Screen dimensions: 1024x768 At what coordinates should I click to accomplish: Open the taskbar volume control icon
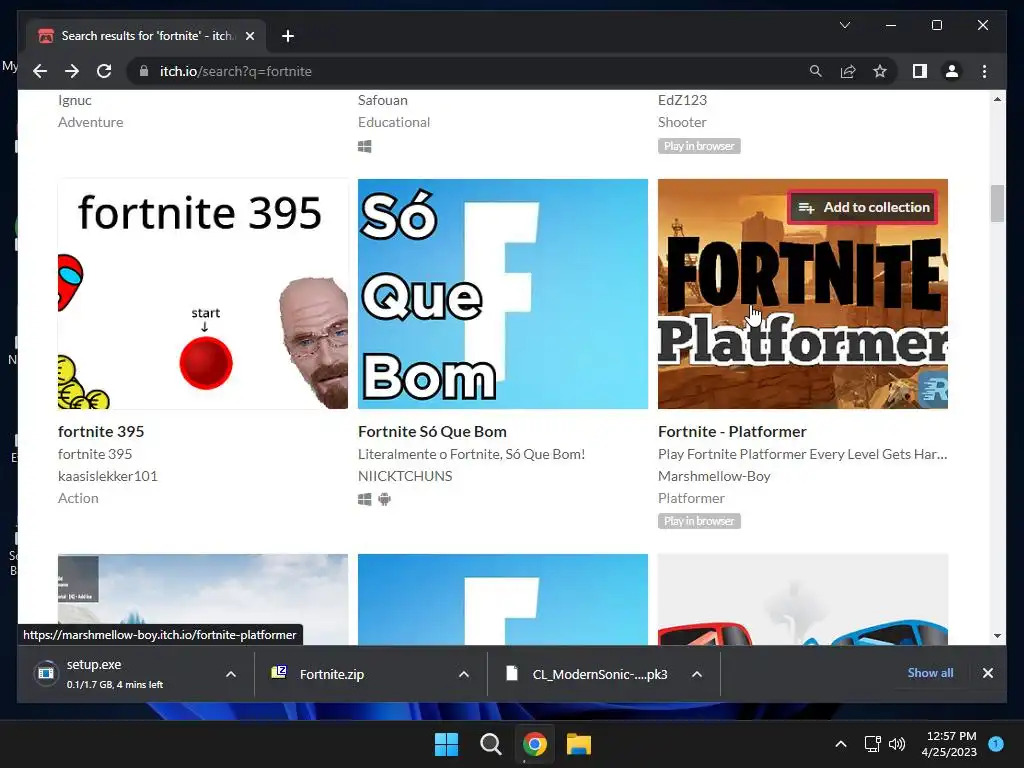(x=897, y=744)
